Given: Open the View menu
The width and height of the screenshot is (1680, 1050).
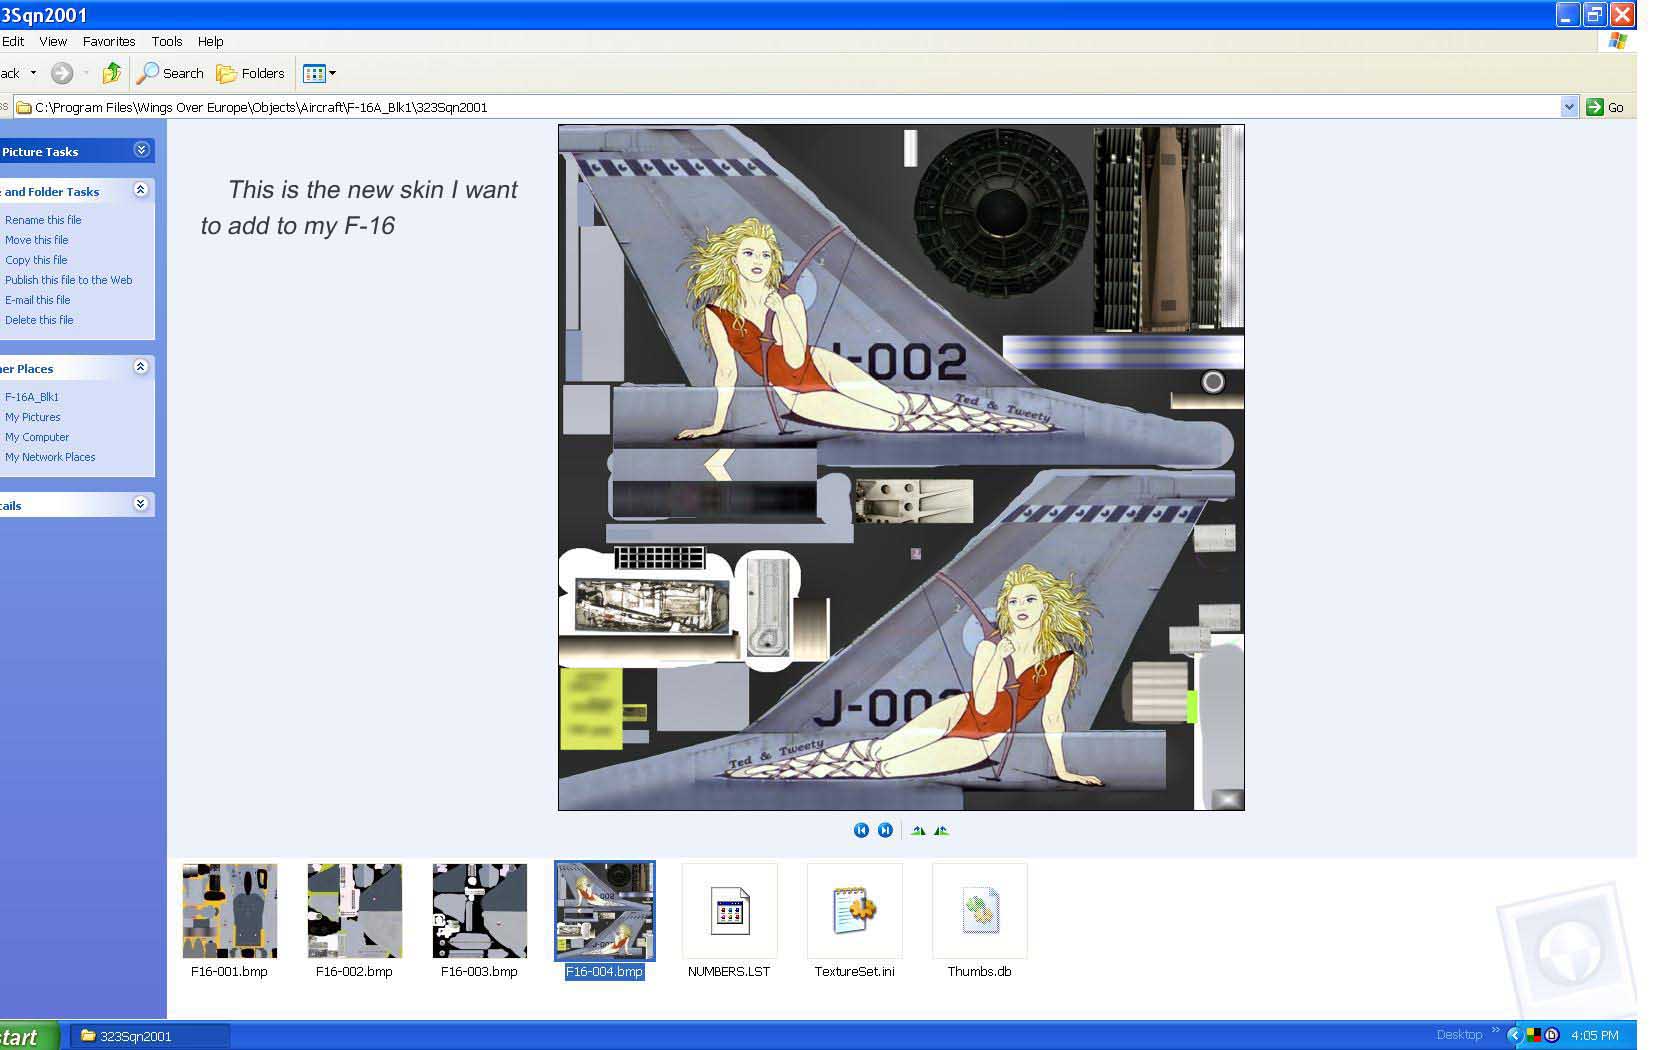Looking at the screenshot, I should [x=53, y=42].
